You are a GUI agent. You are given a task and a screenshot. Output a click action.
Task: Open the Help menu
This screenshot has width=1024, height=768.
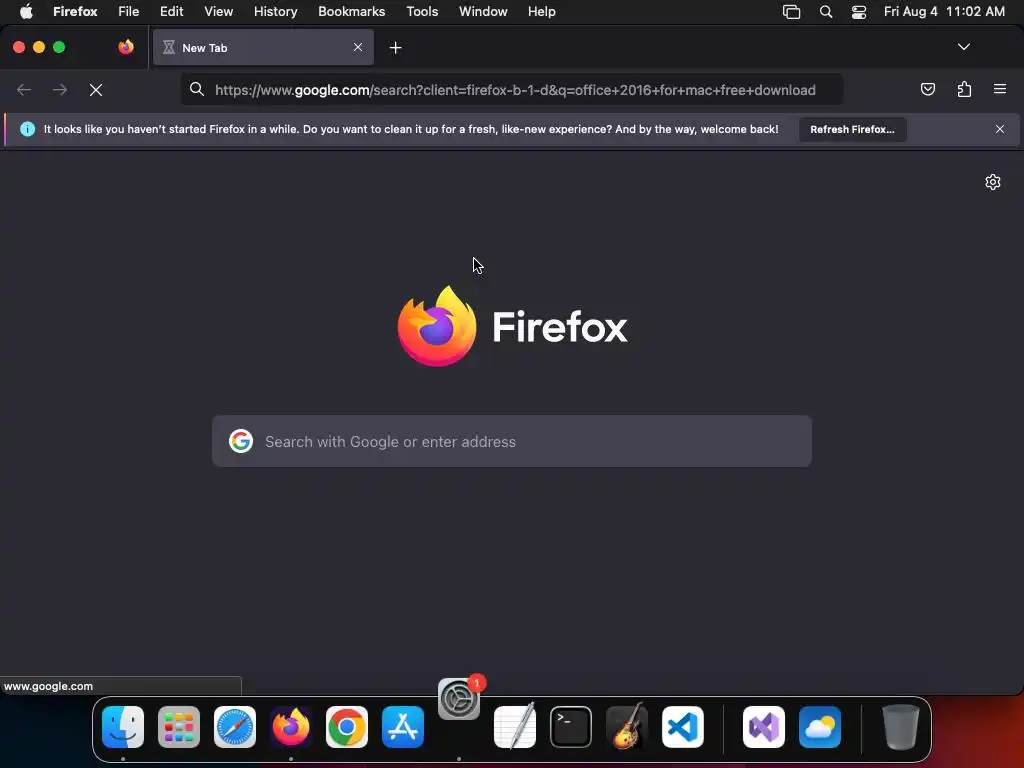coord(541,12)
